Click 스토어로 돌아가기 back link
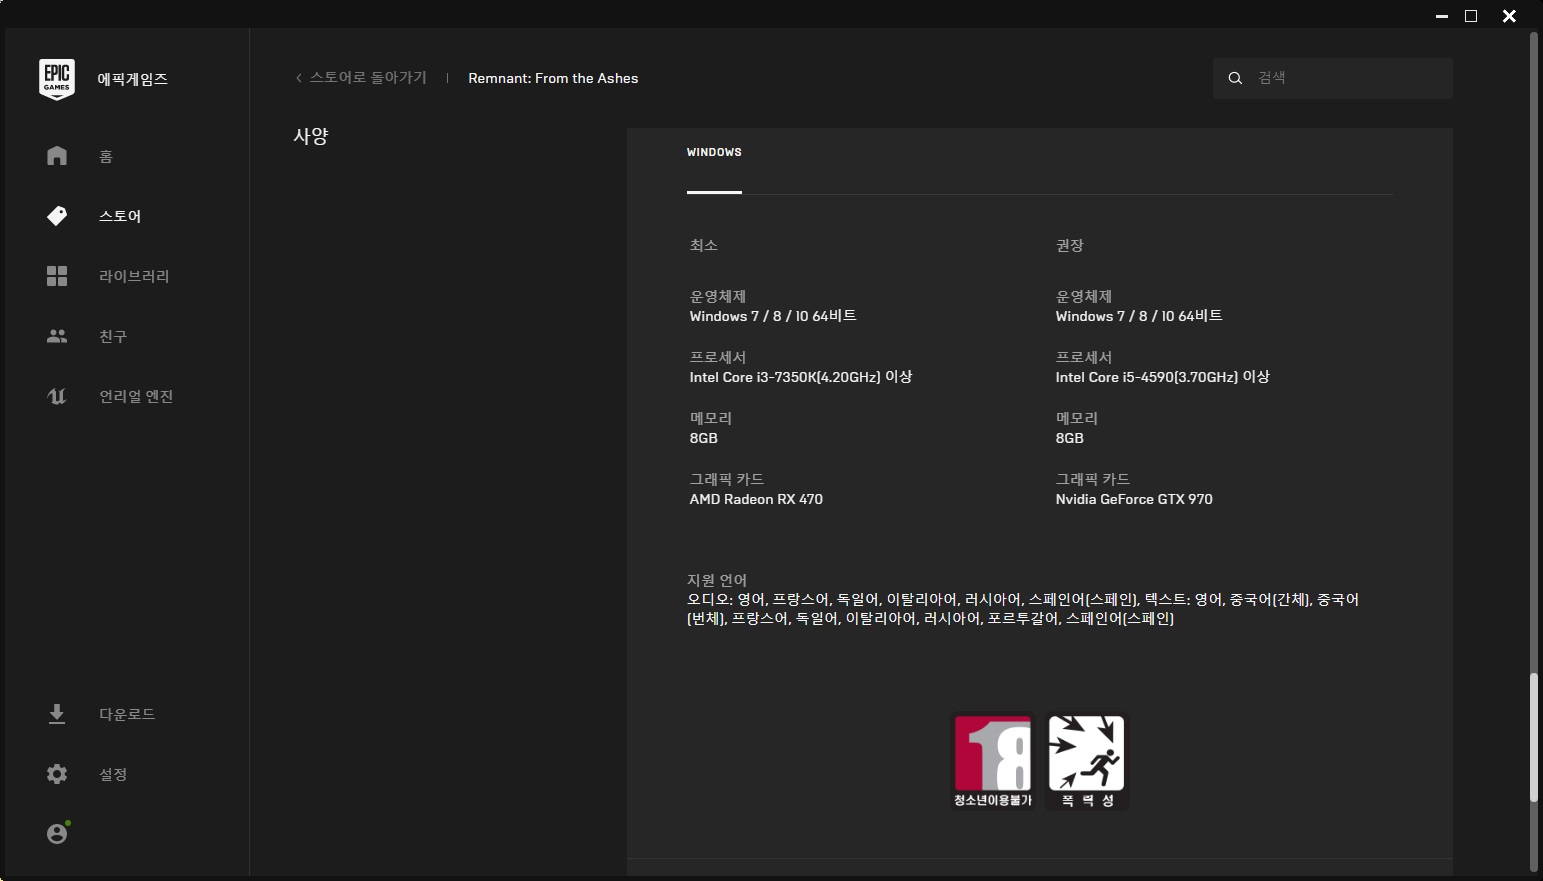The image size is (1543, 881). [x=368, y=78]
